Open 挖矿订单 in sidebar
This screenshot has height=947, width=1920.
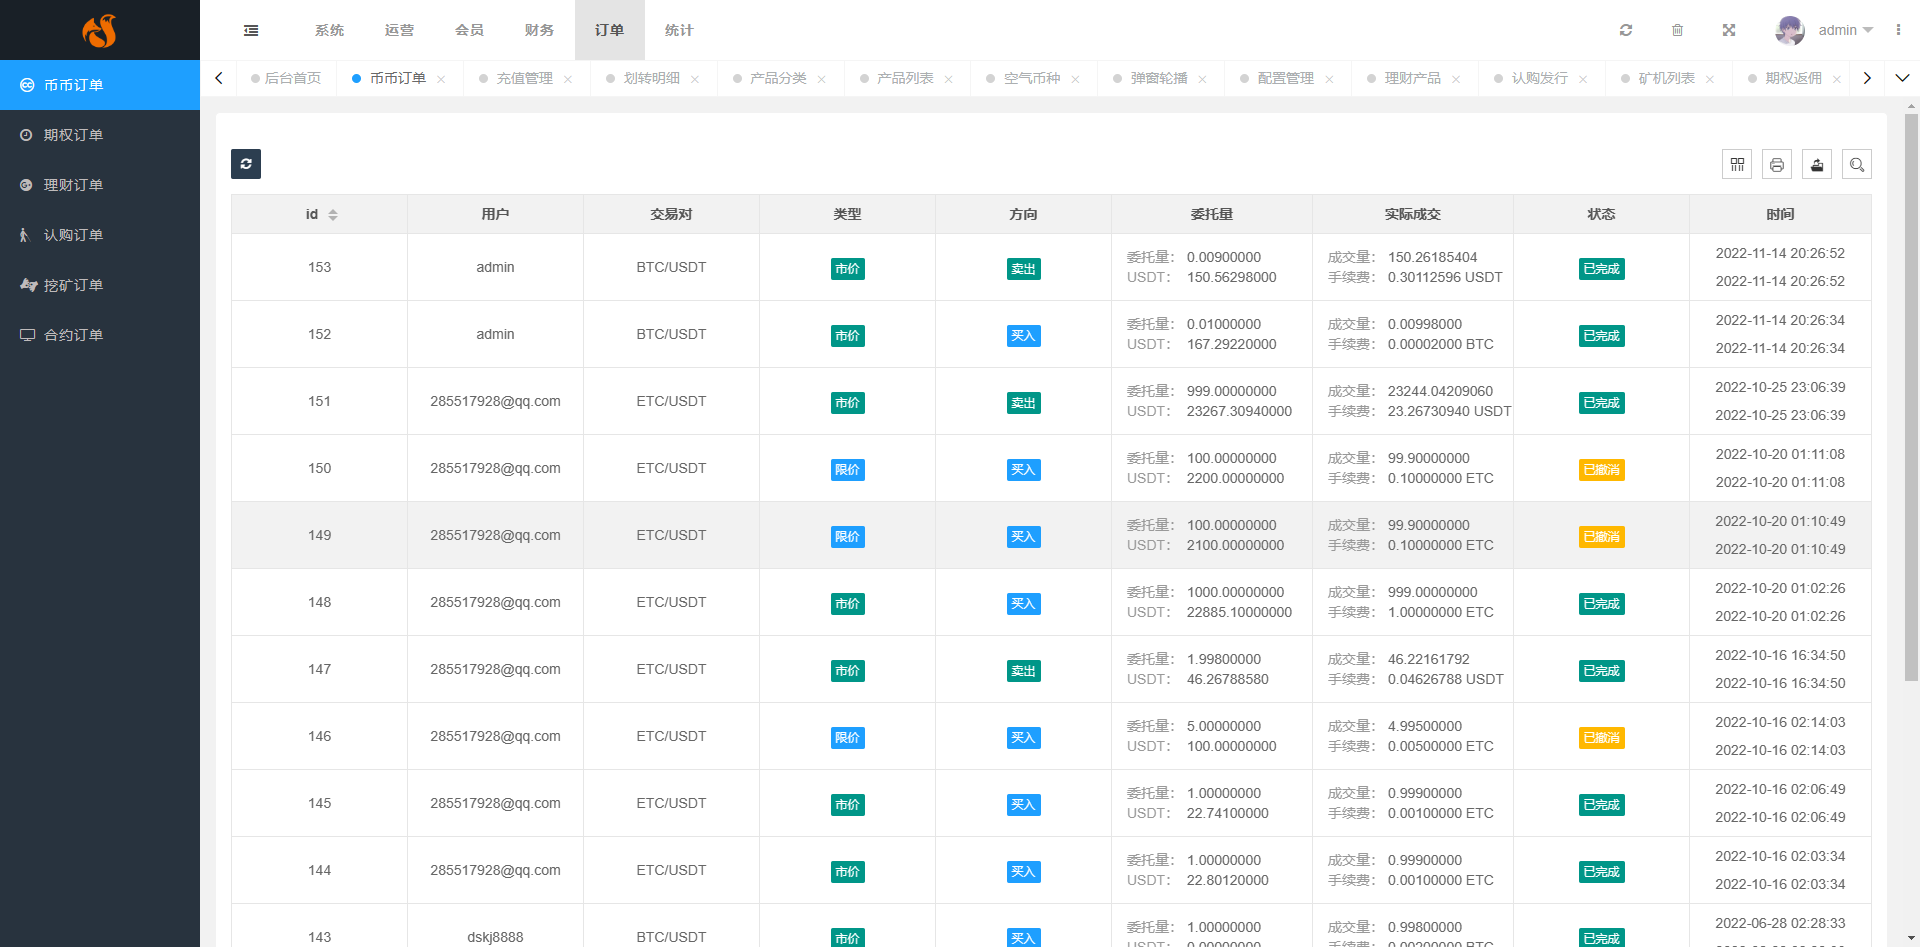(100, 285)
